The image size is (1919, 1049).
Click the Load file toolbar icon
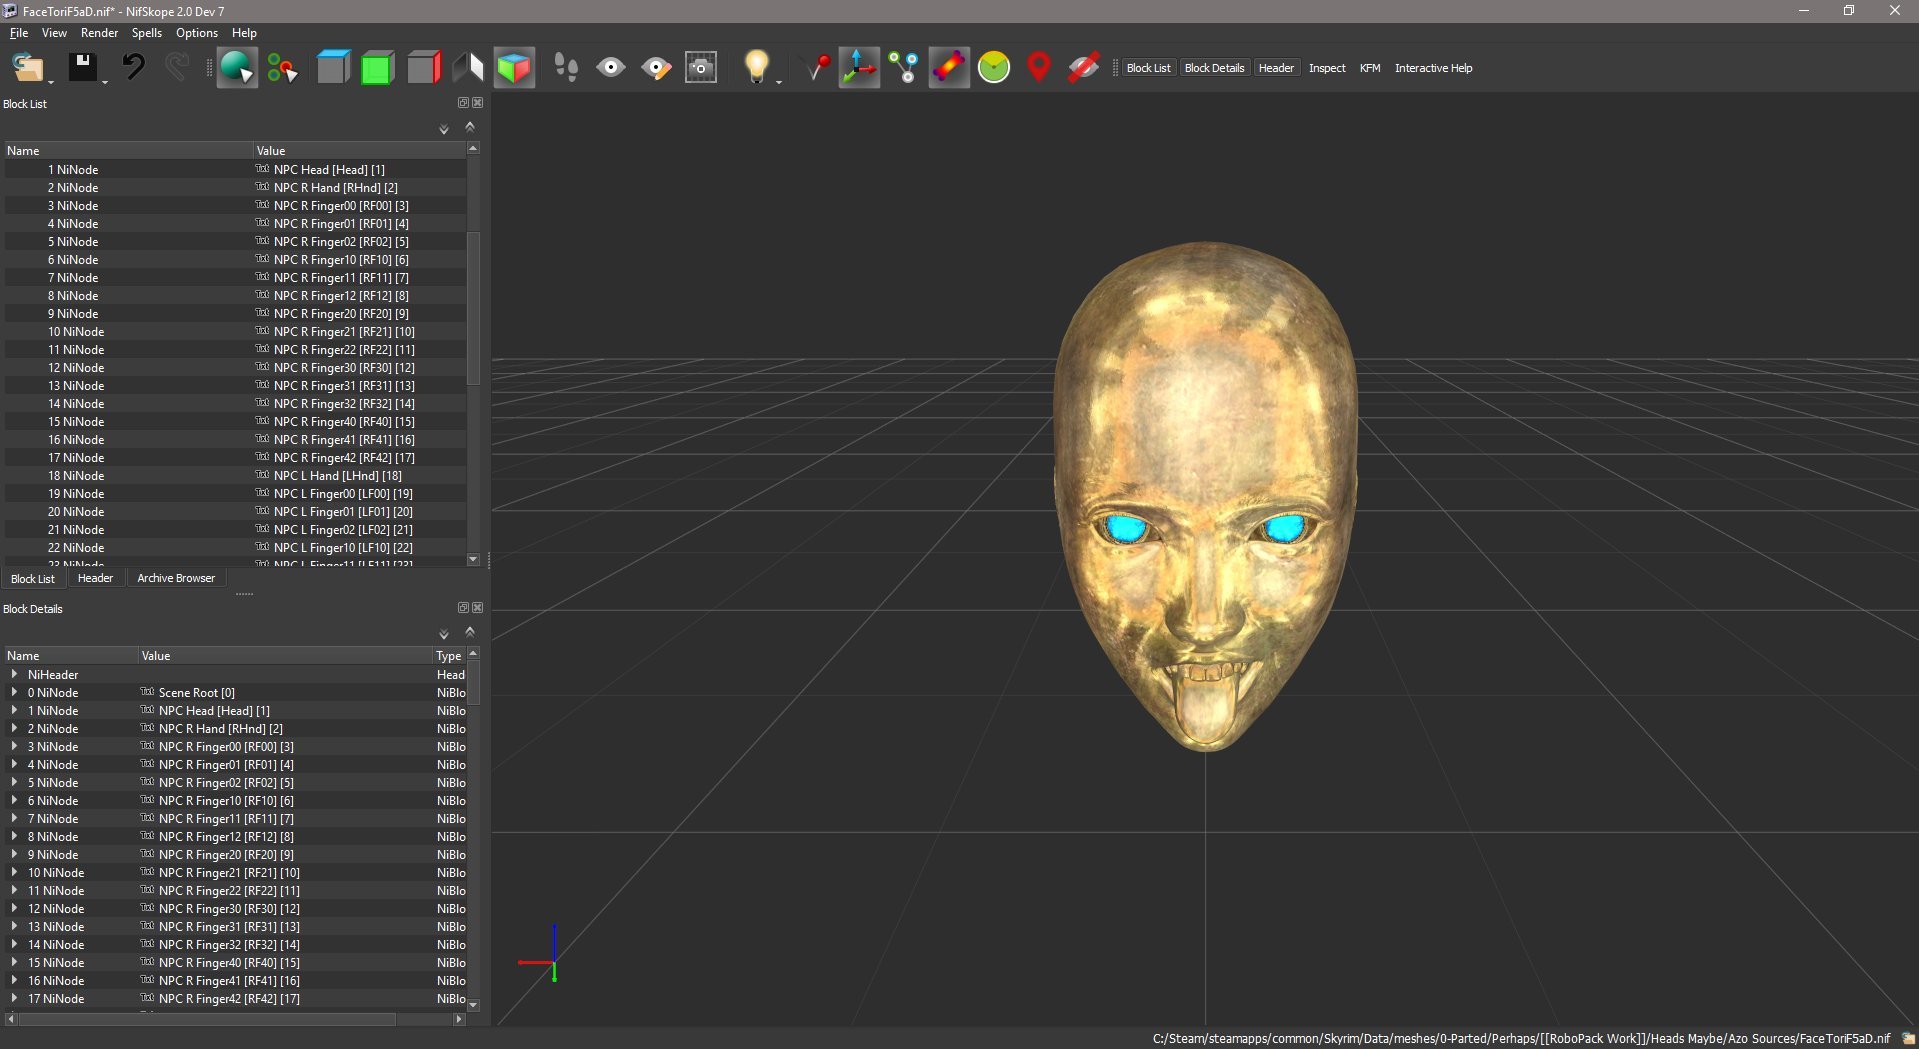coord(27,68)
